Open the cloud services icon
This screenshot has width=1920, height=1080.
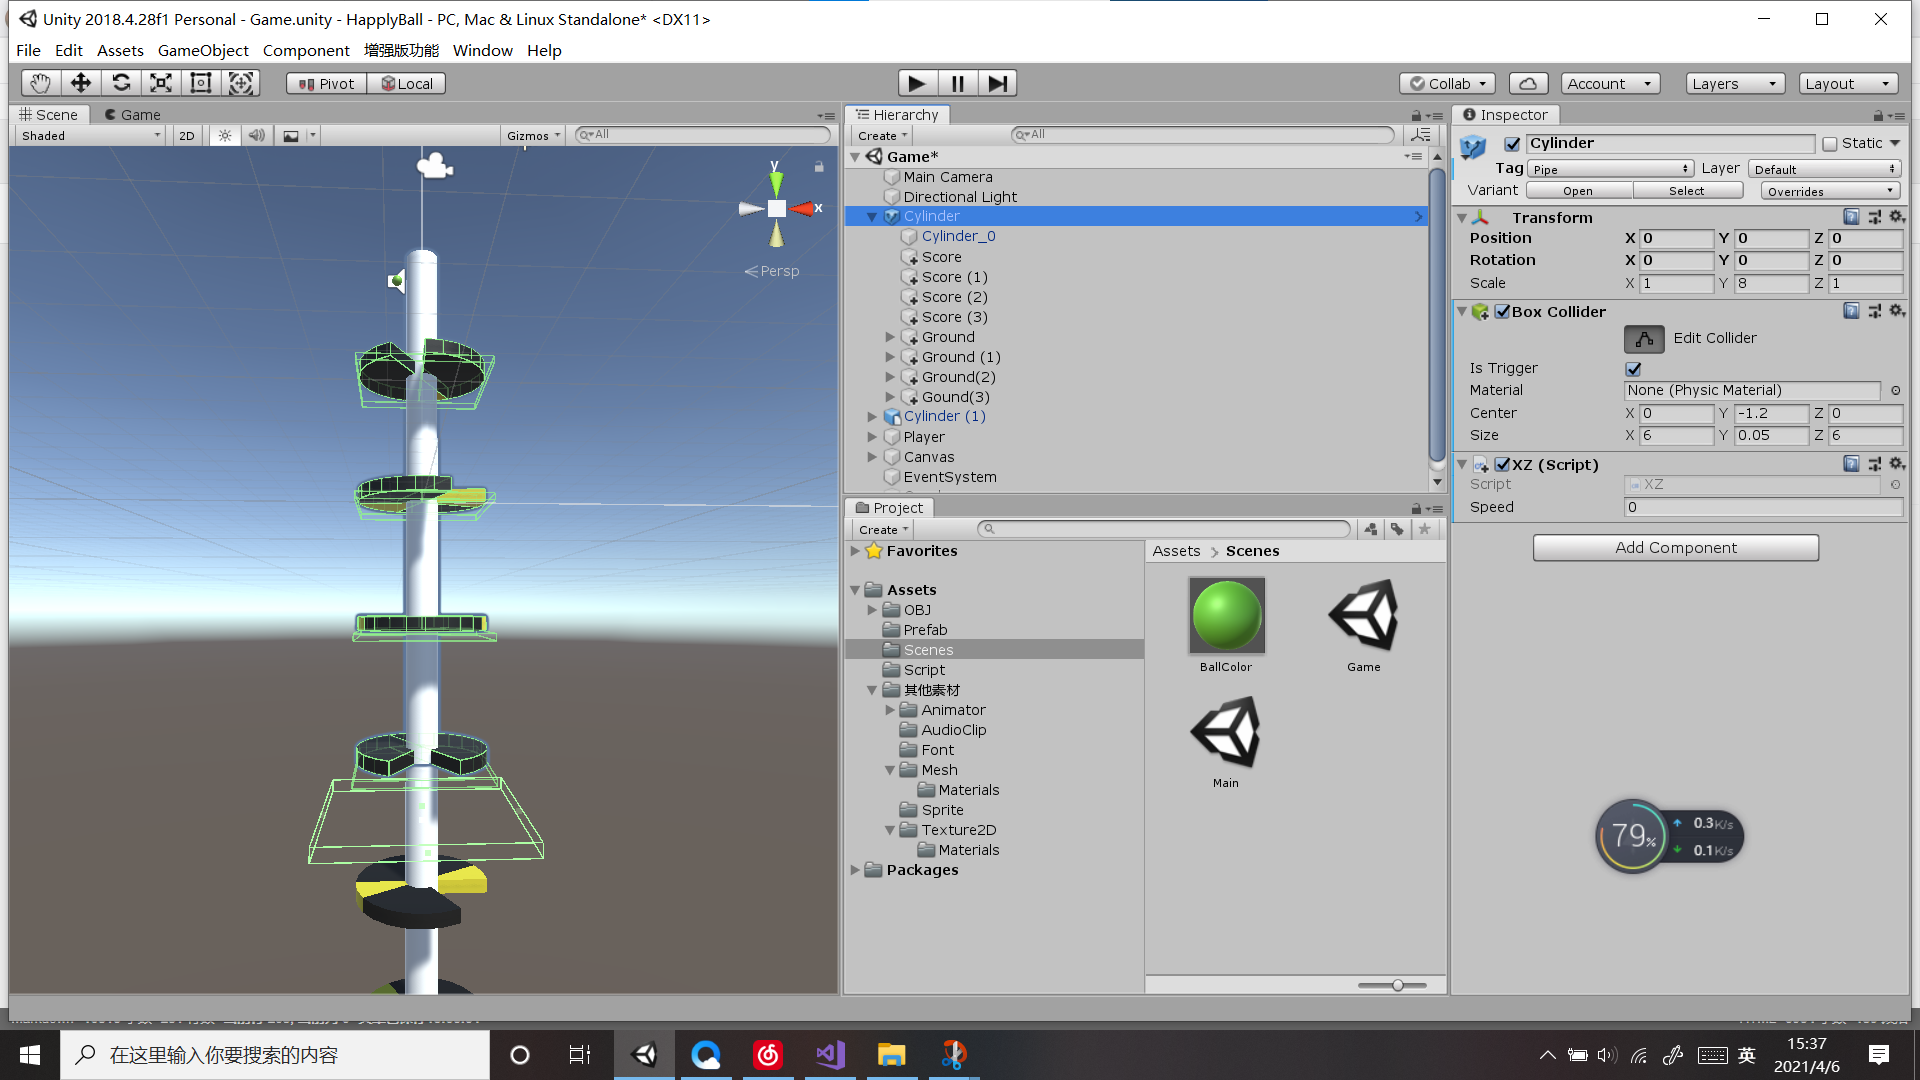[x=1528, y=84]
